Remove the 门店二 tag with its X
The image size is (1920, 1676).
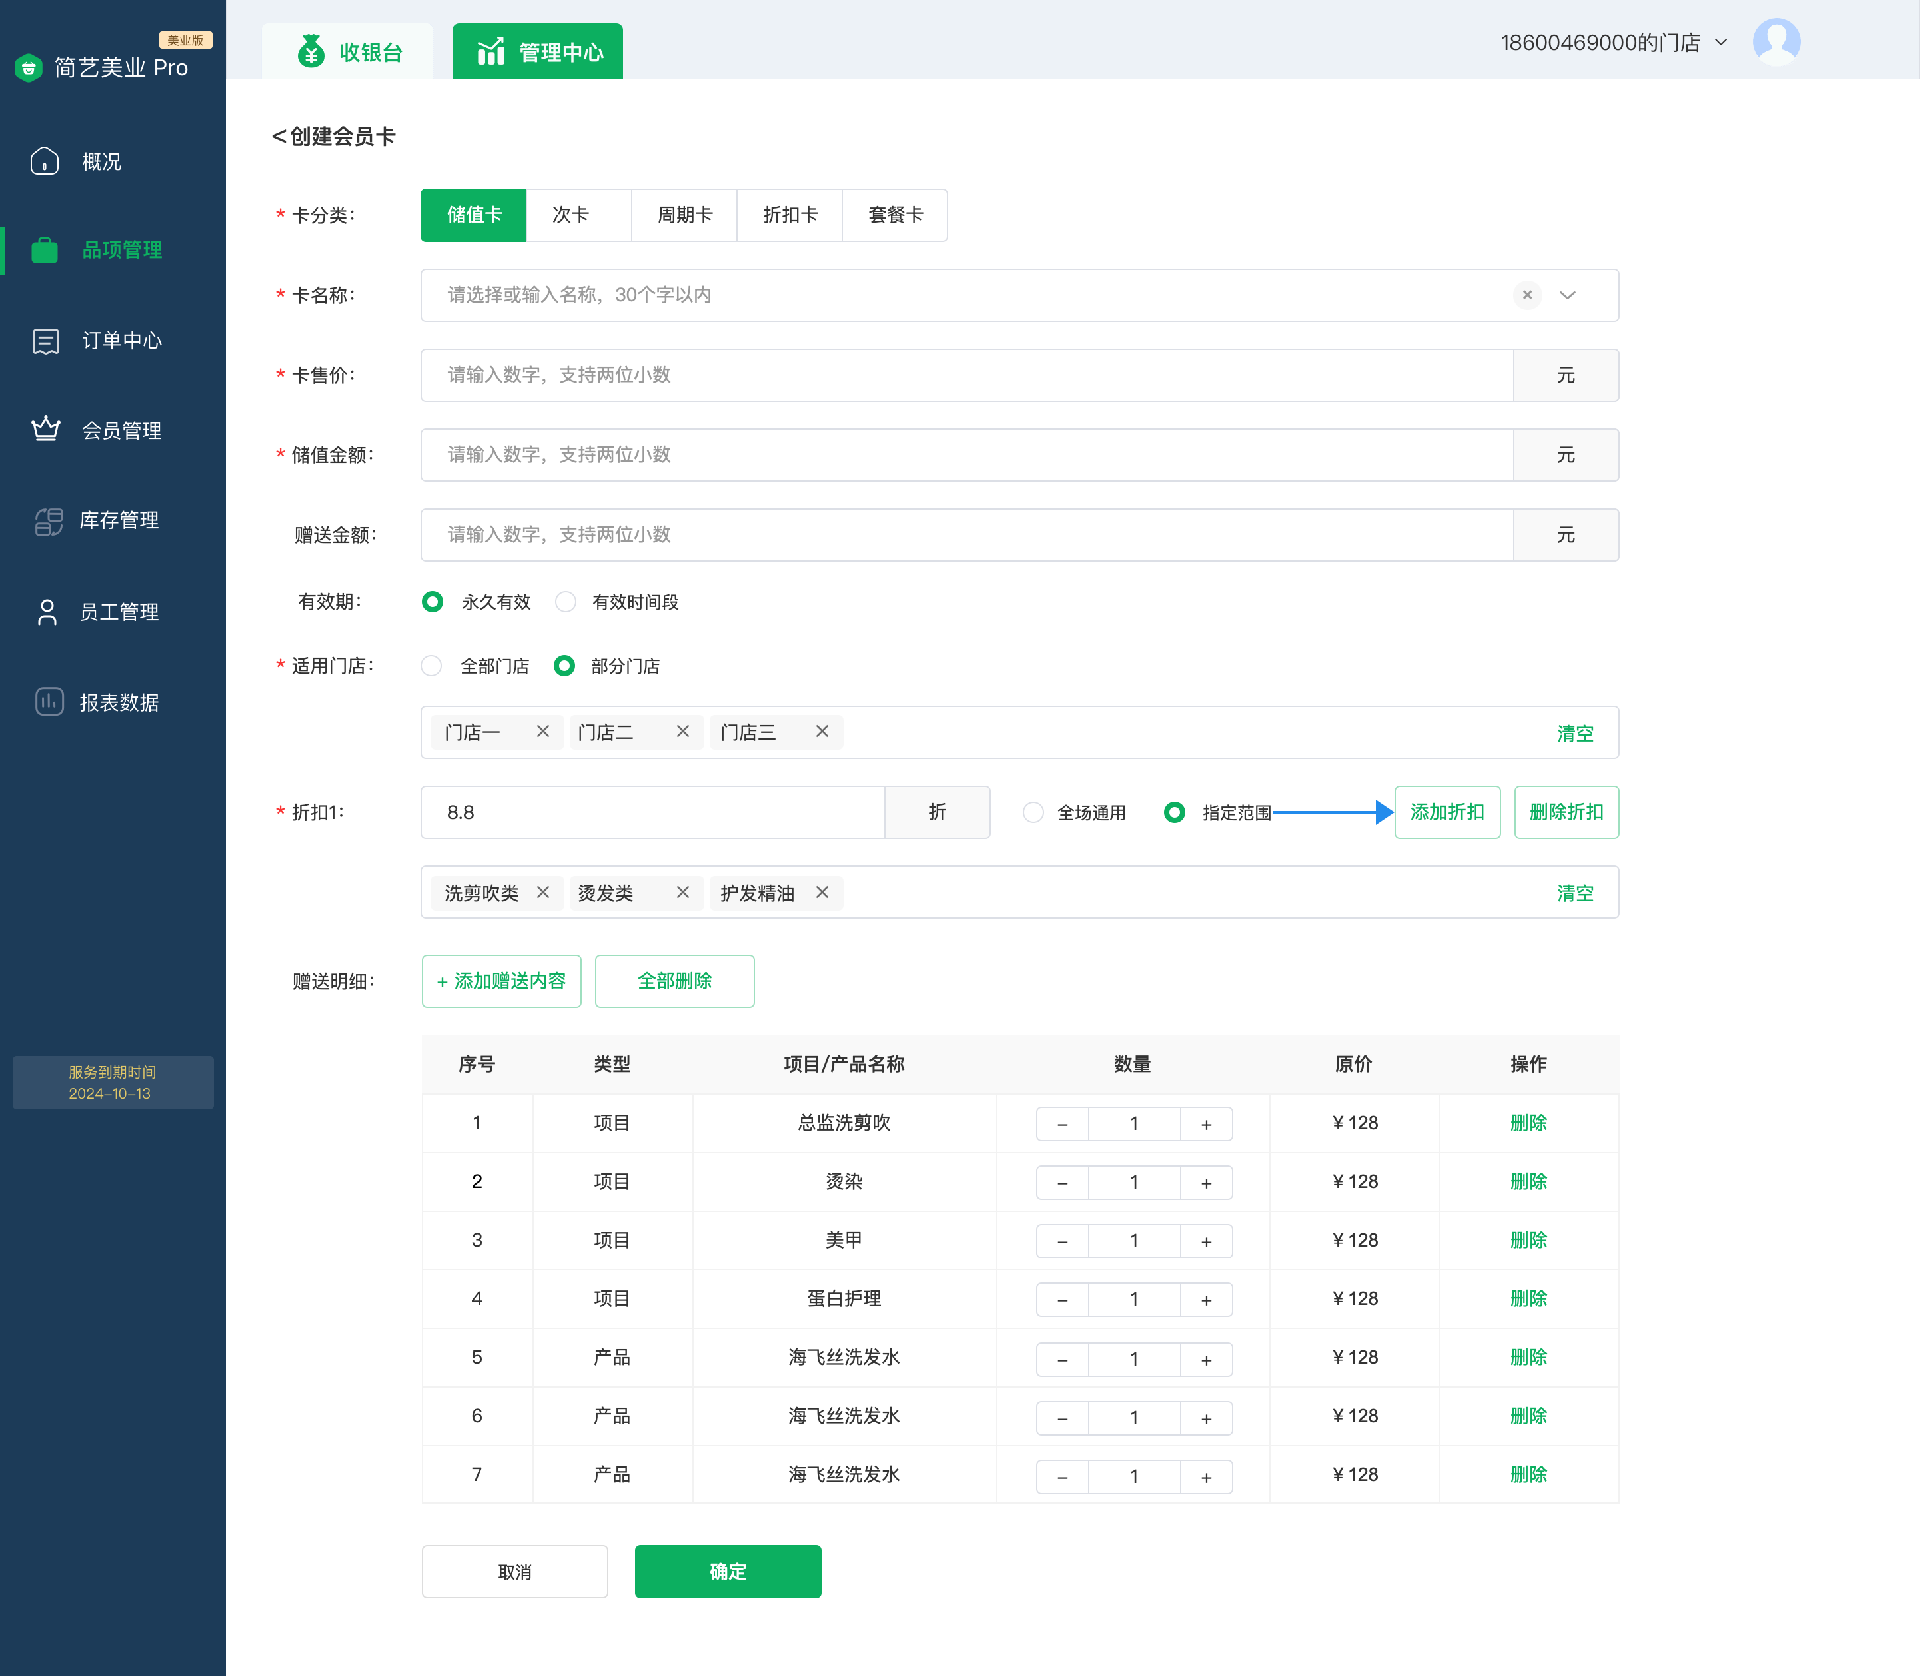coord(683,732)
